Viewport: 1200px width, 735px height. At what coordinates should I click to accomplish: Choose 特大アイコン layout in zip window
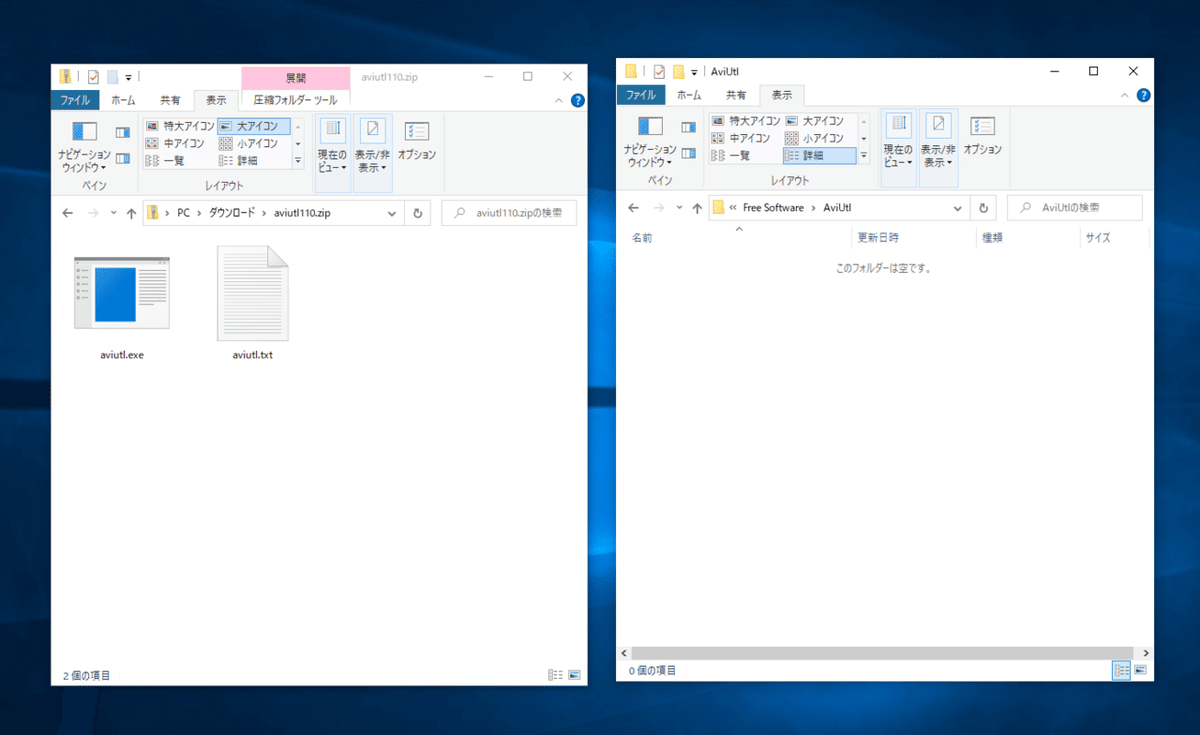(x=179, y=126)
